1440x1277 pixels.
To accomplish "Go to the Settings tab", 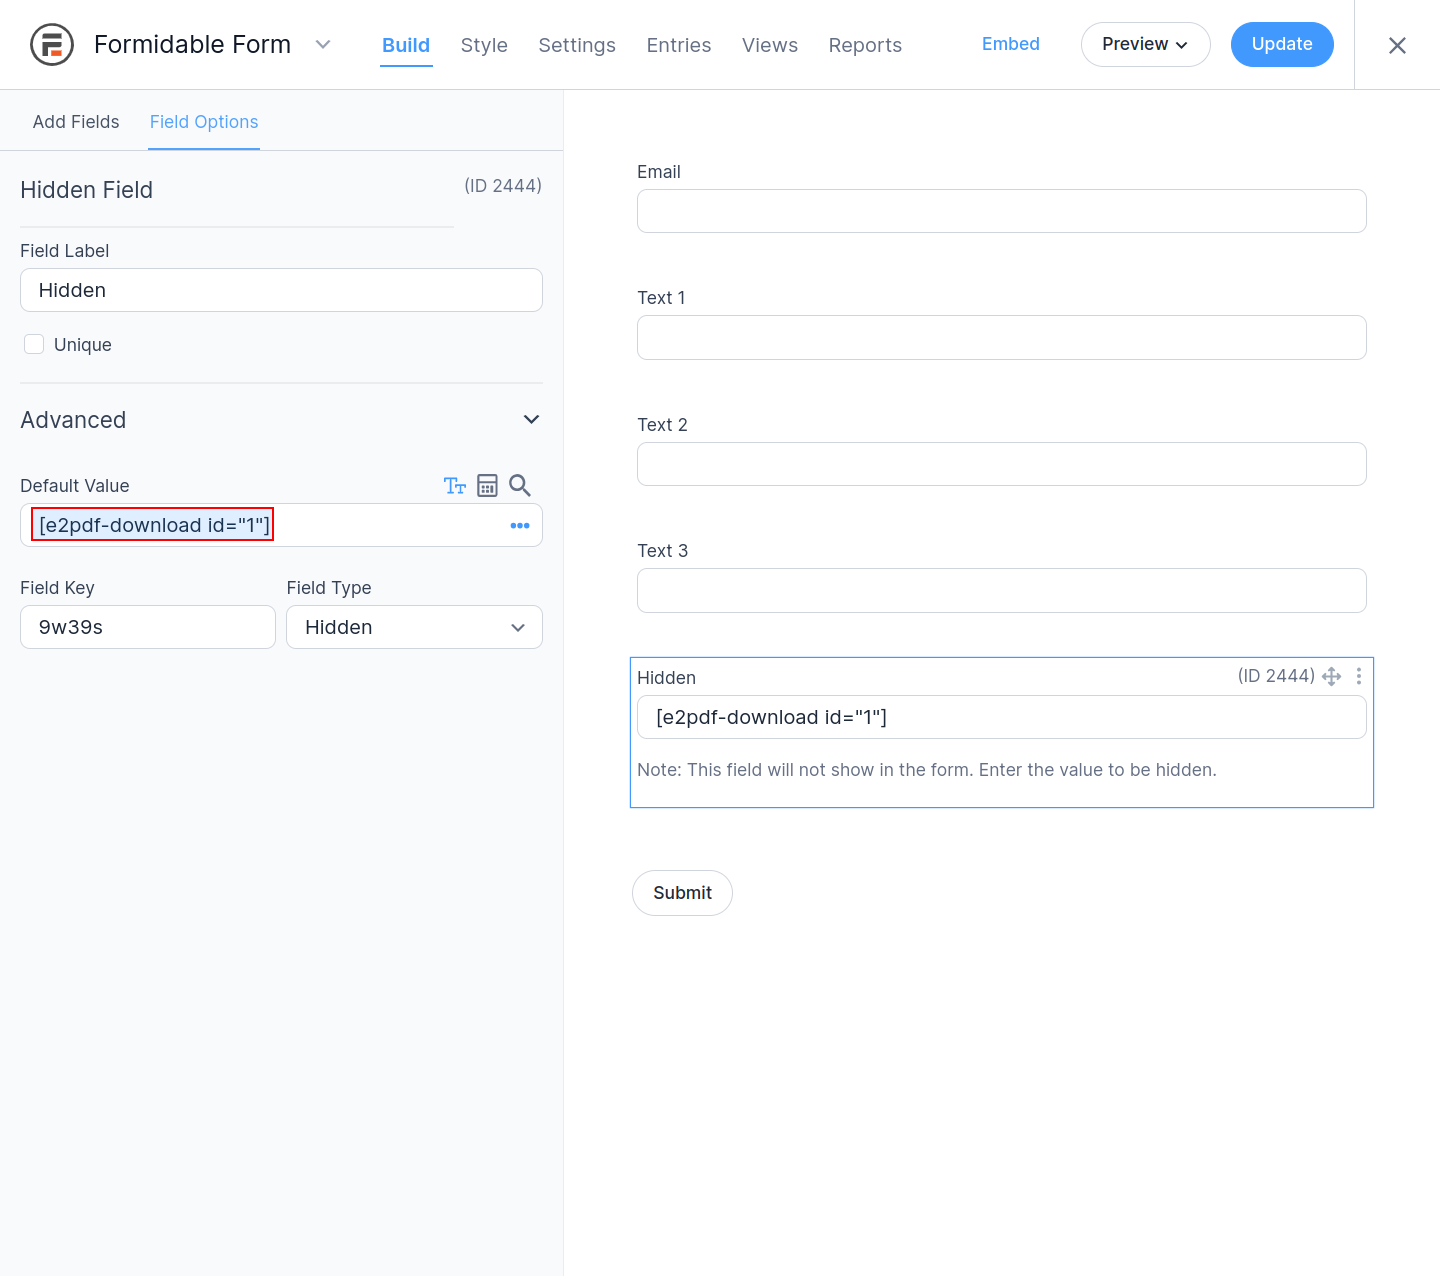I will [577, 46].
